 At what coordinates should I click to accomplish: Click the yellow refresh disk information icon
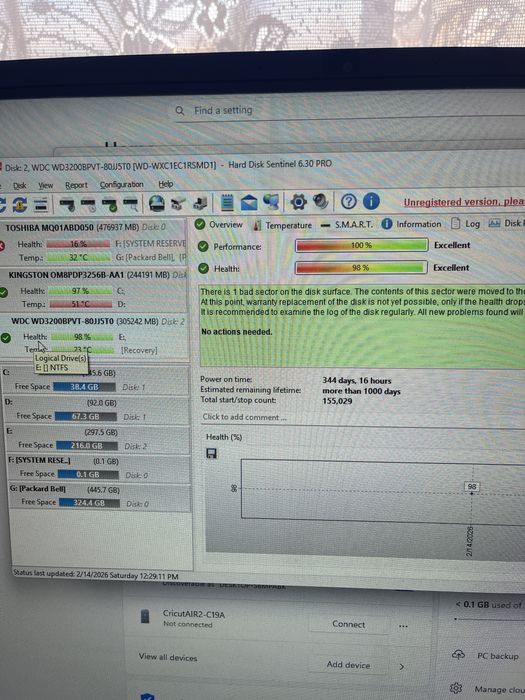19,205
